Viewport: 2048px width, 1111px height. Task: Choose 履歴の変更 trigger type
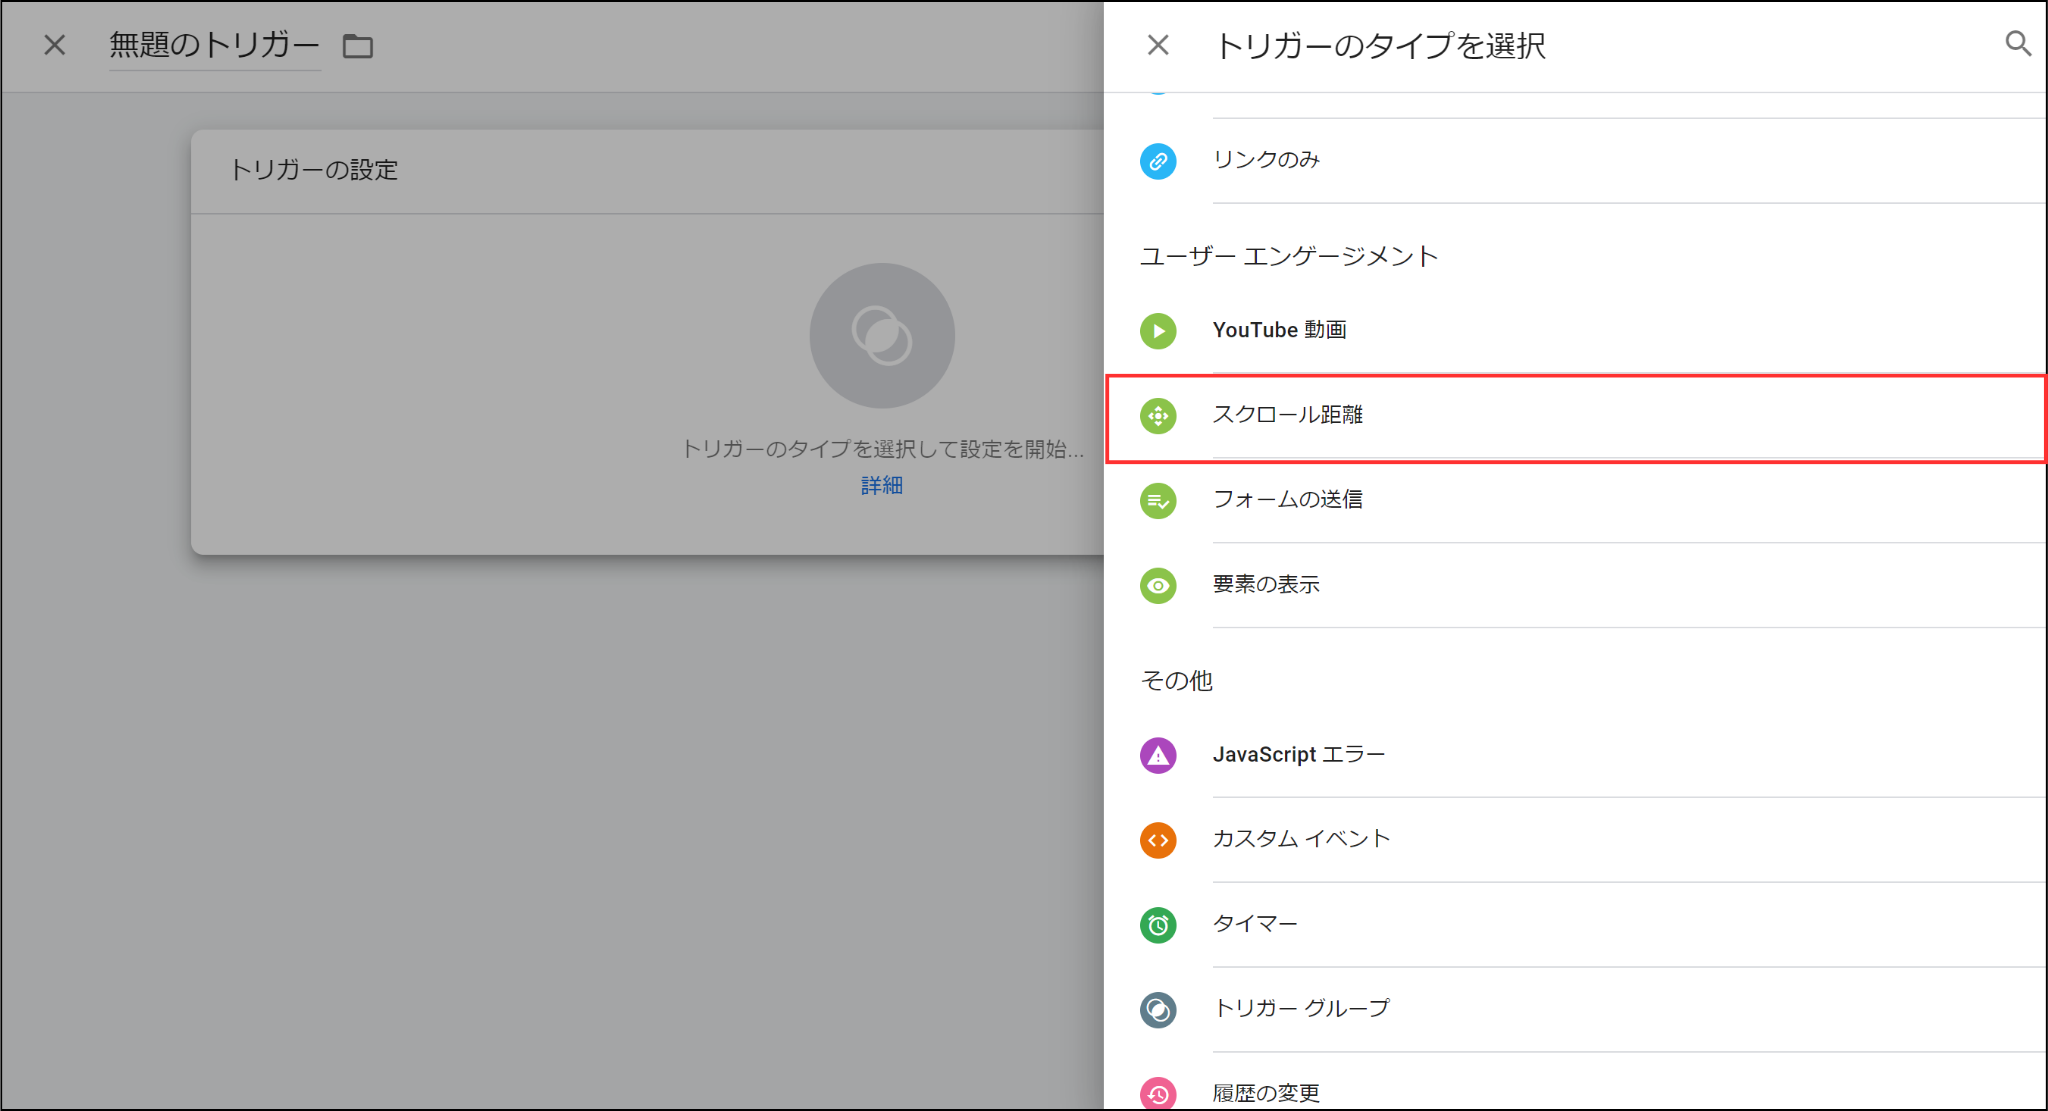(x=1576, y=1082)
